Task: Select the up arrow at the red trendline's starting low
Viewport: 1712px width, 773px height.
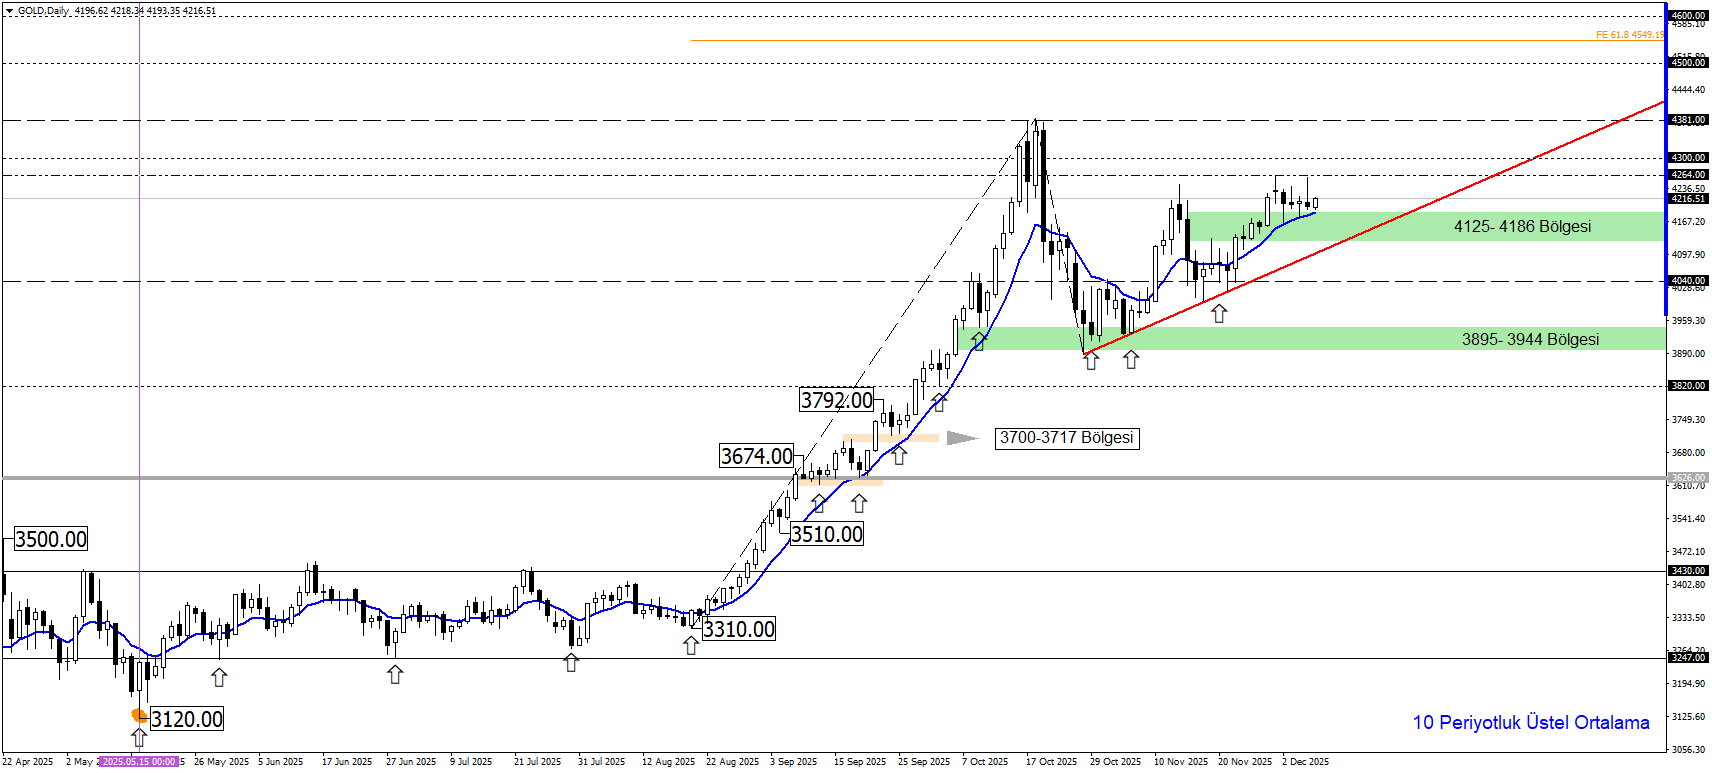Action: point(1091,361)
